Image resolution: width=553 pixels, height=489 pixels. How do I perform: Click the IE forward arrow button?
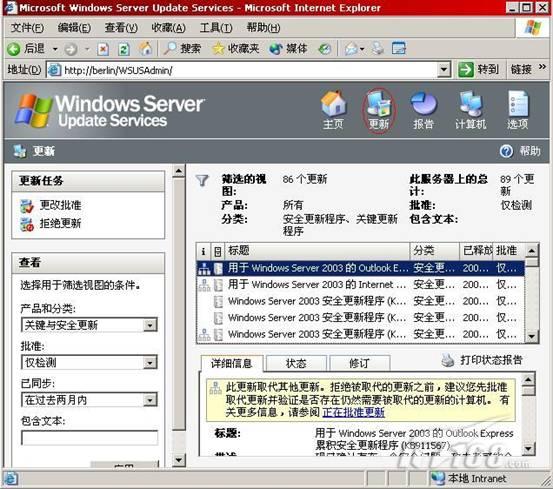(x=71, y=49)
